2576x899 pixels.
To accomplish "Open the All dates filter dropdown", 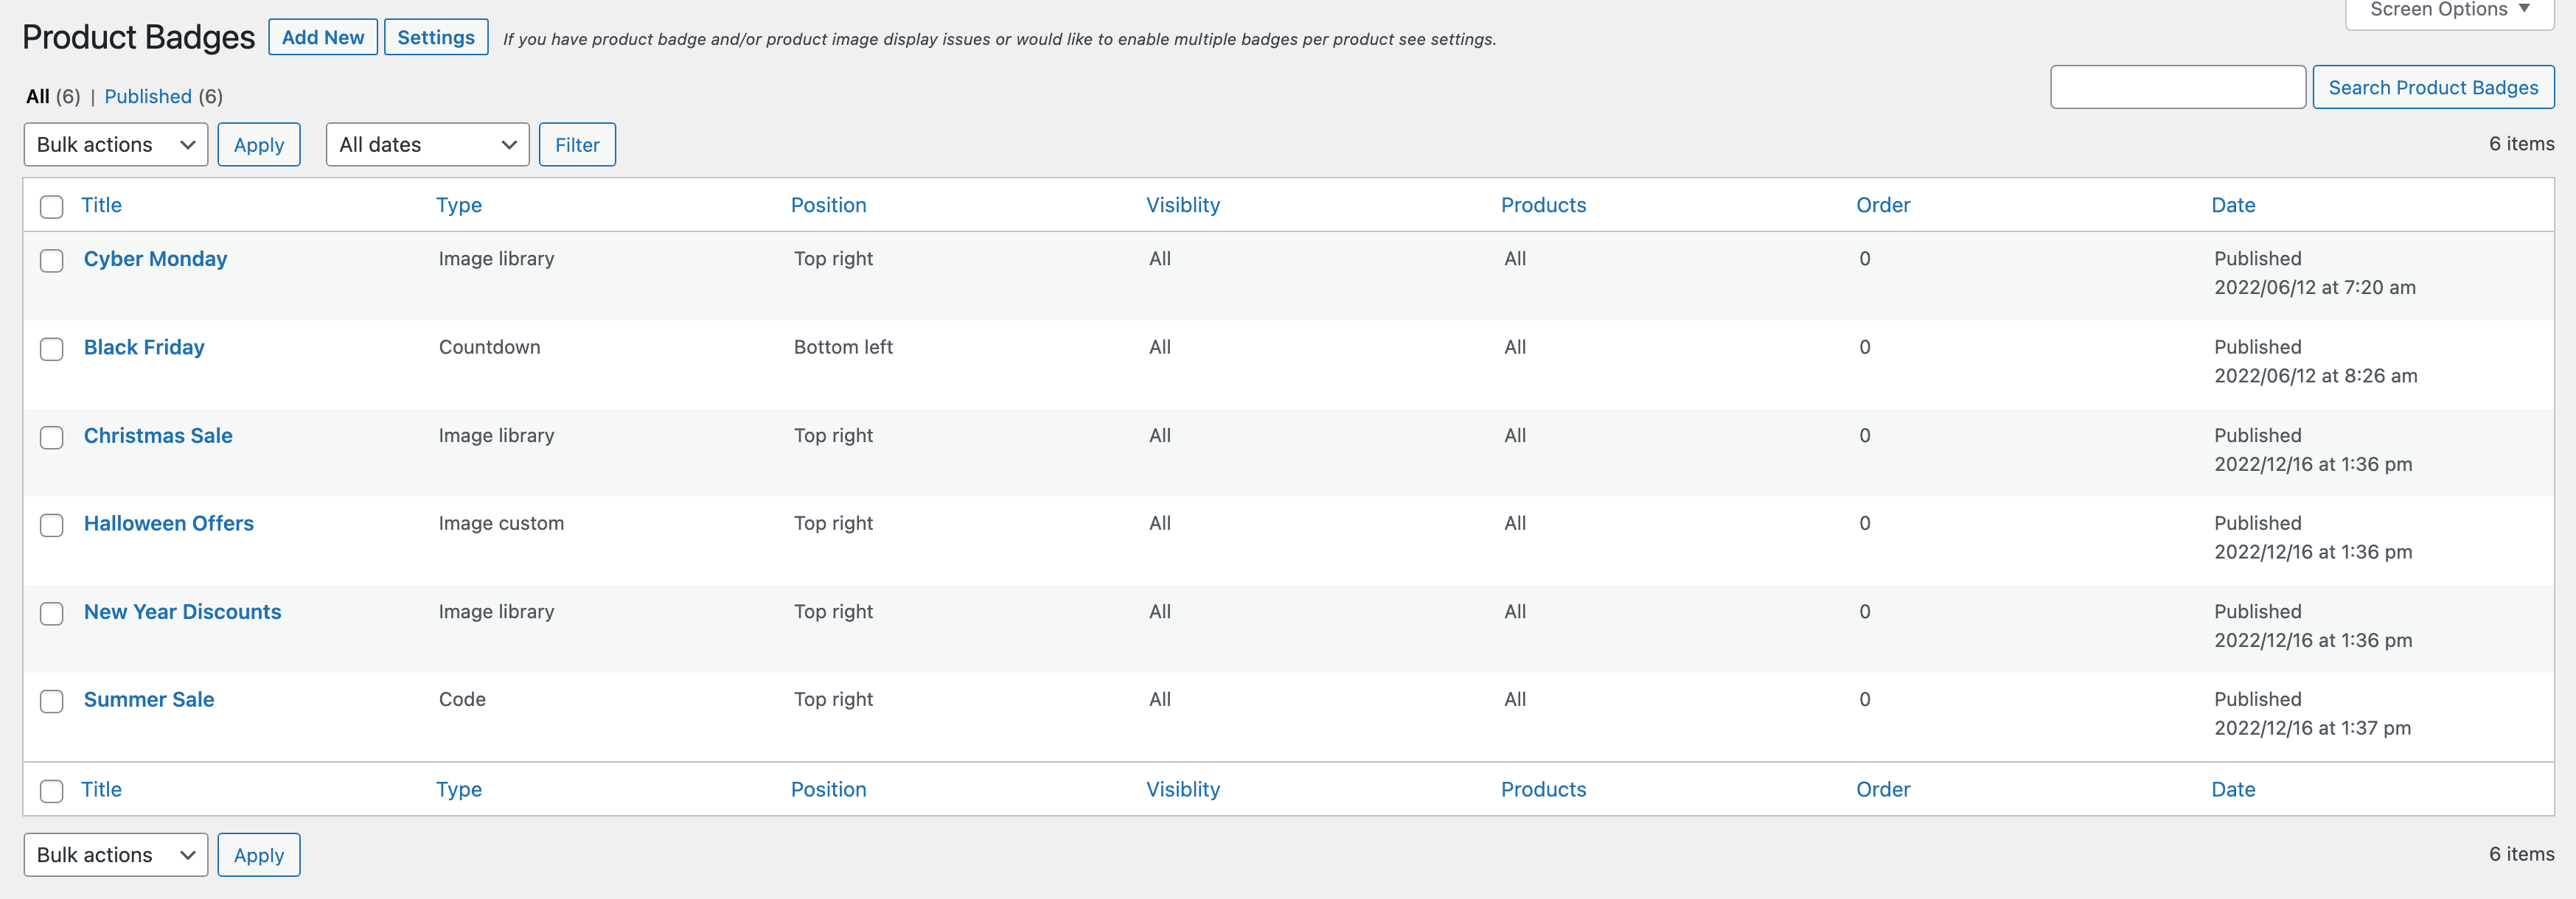I will point(426,144).
